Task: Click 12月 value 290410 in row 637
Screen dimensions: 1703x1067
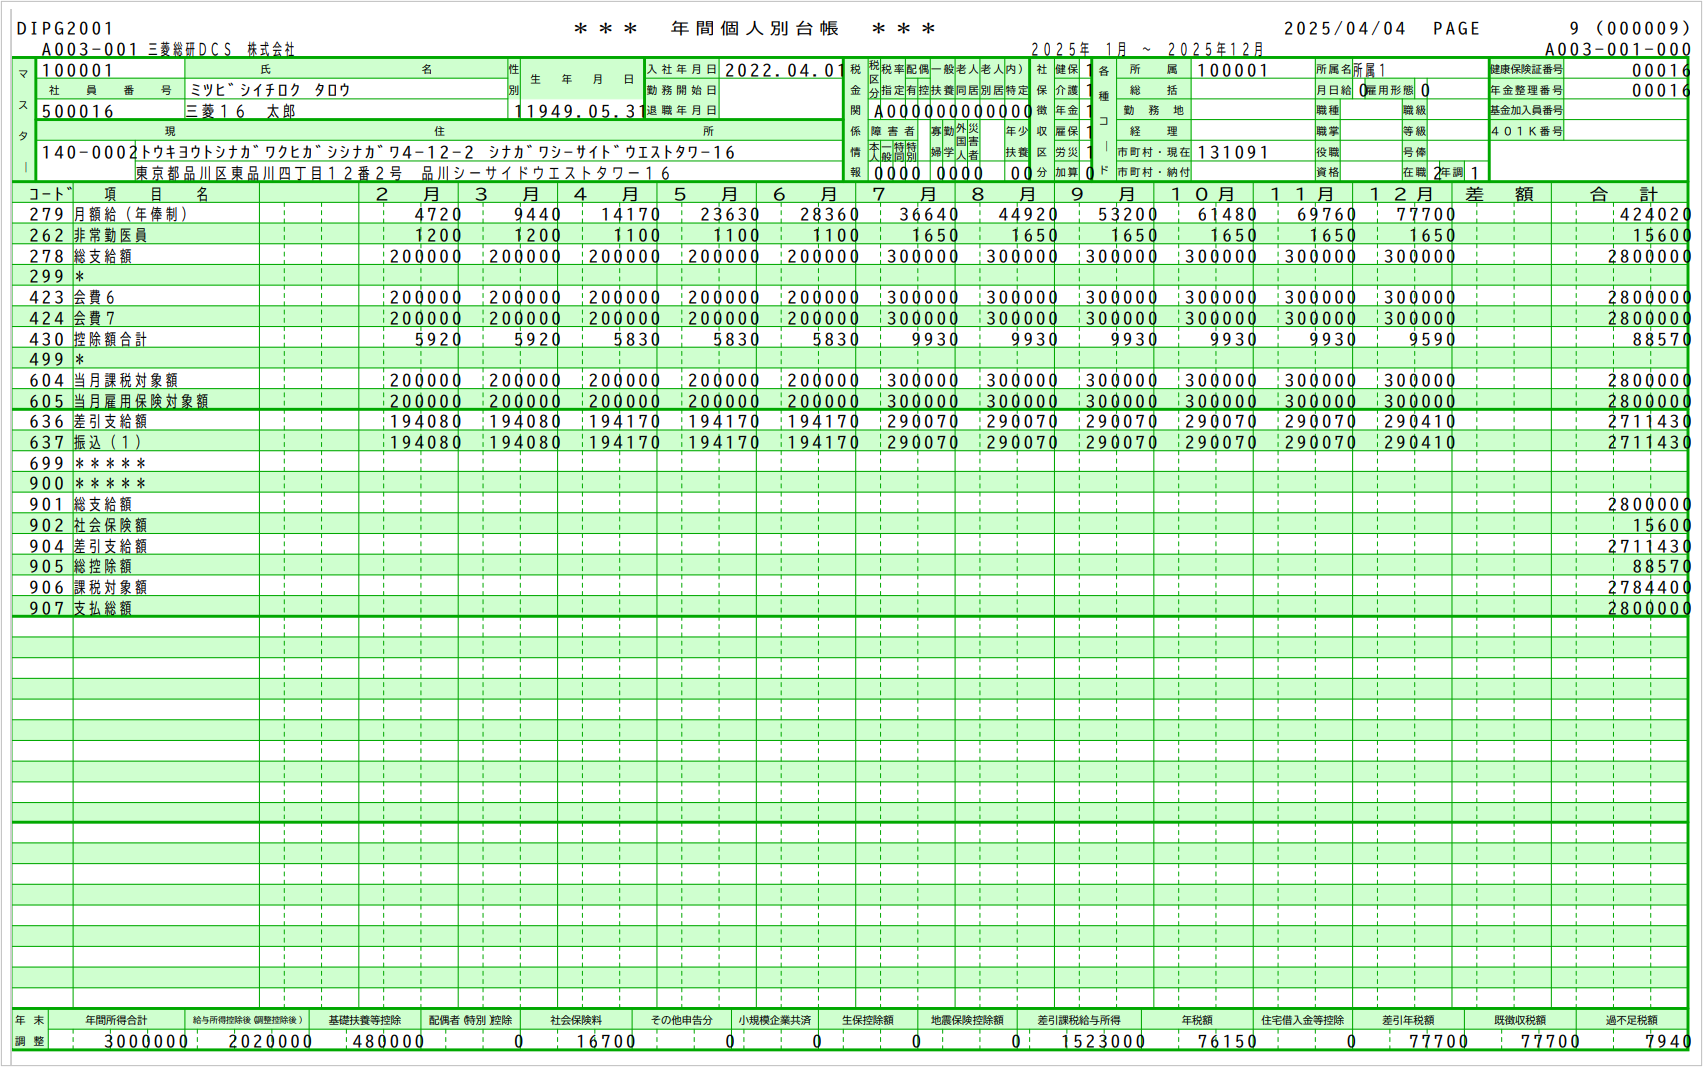Action: [x=1420, y=442]
